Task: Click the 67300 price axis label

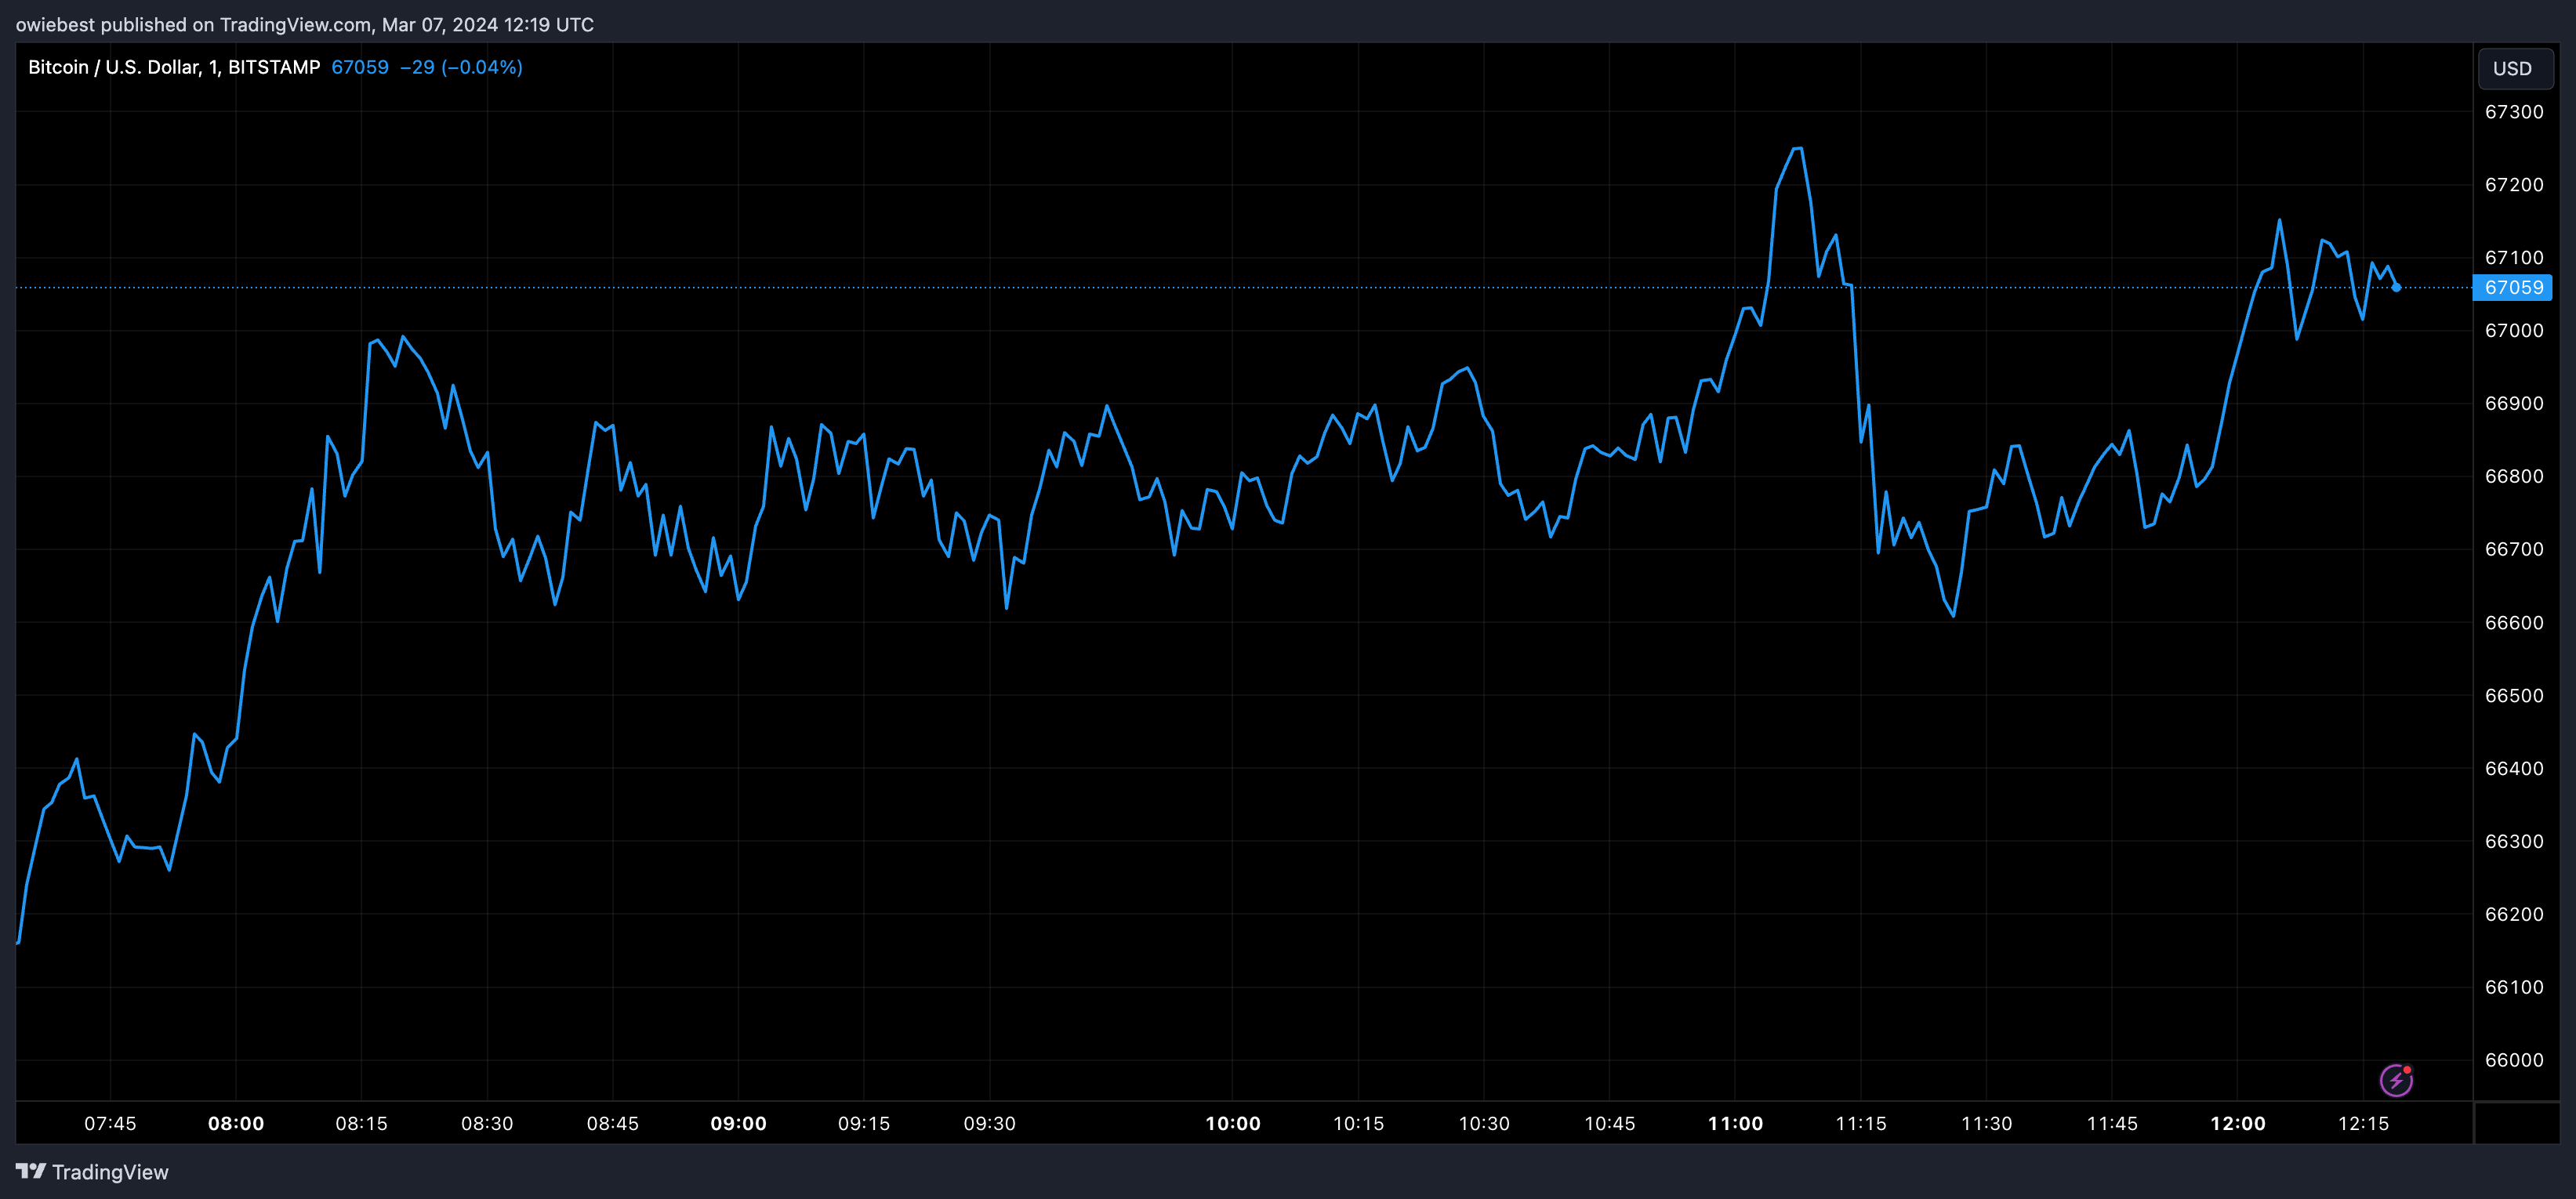Action: 2514,112
